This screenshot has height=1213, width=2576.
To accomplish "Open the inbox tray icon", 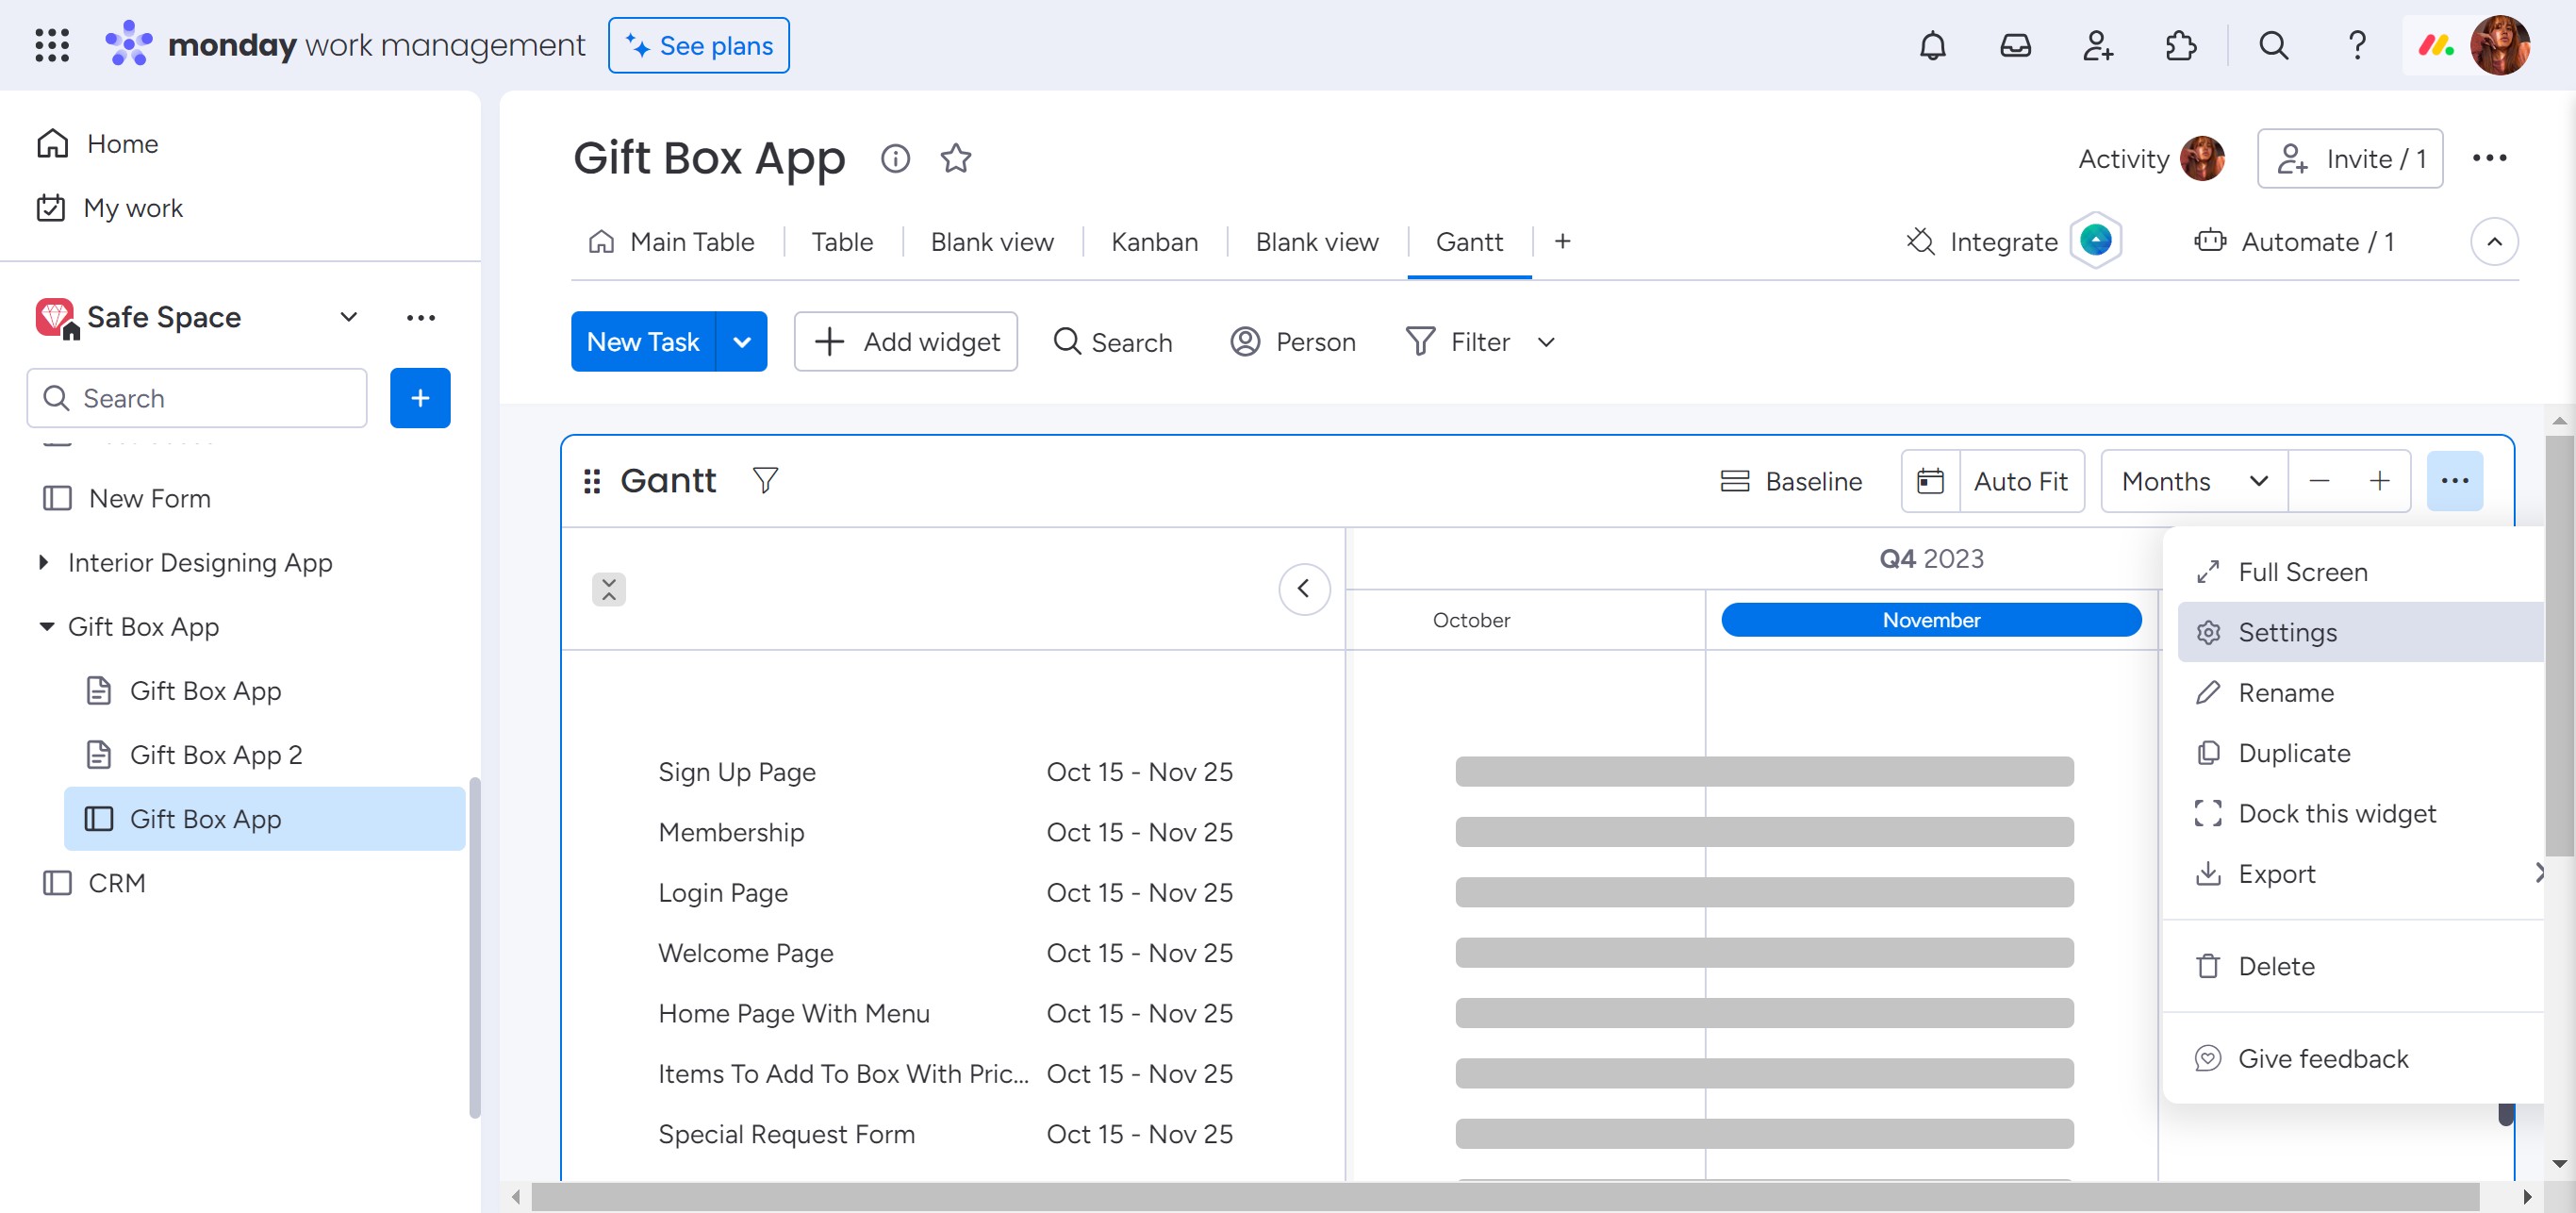I will [2015, 45].
